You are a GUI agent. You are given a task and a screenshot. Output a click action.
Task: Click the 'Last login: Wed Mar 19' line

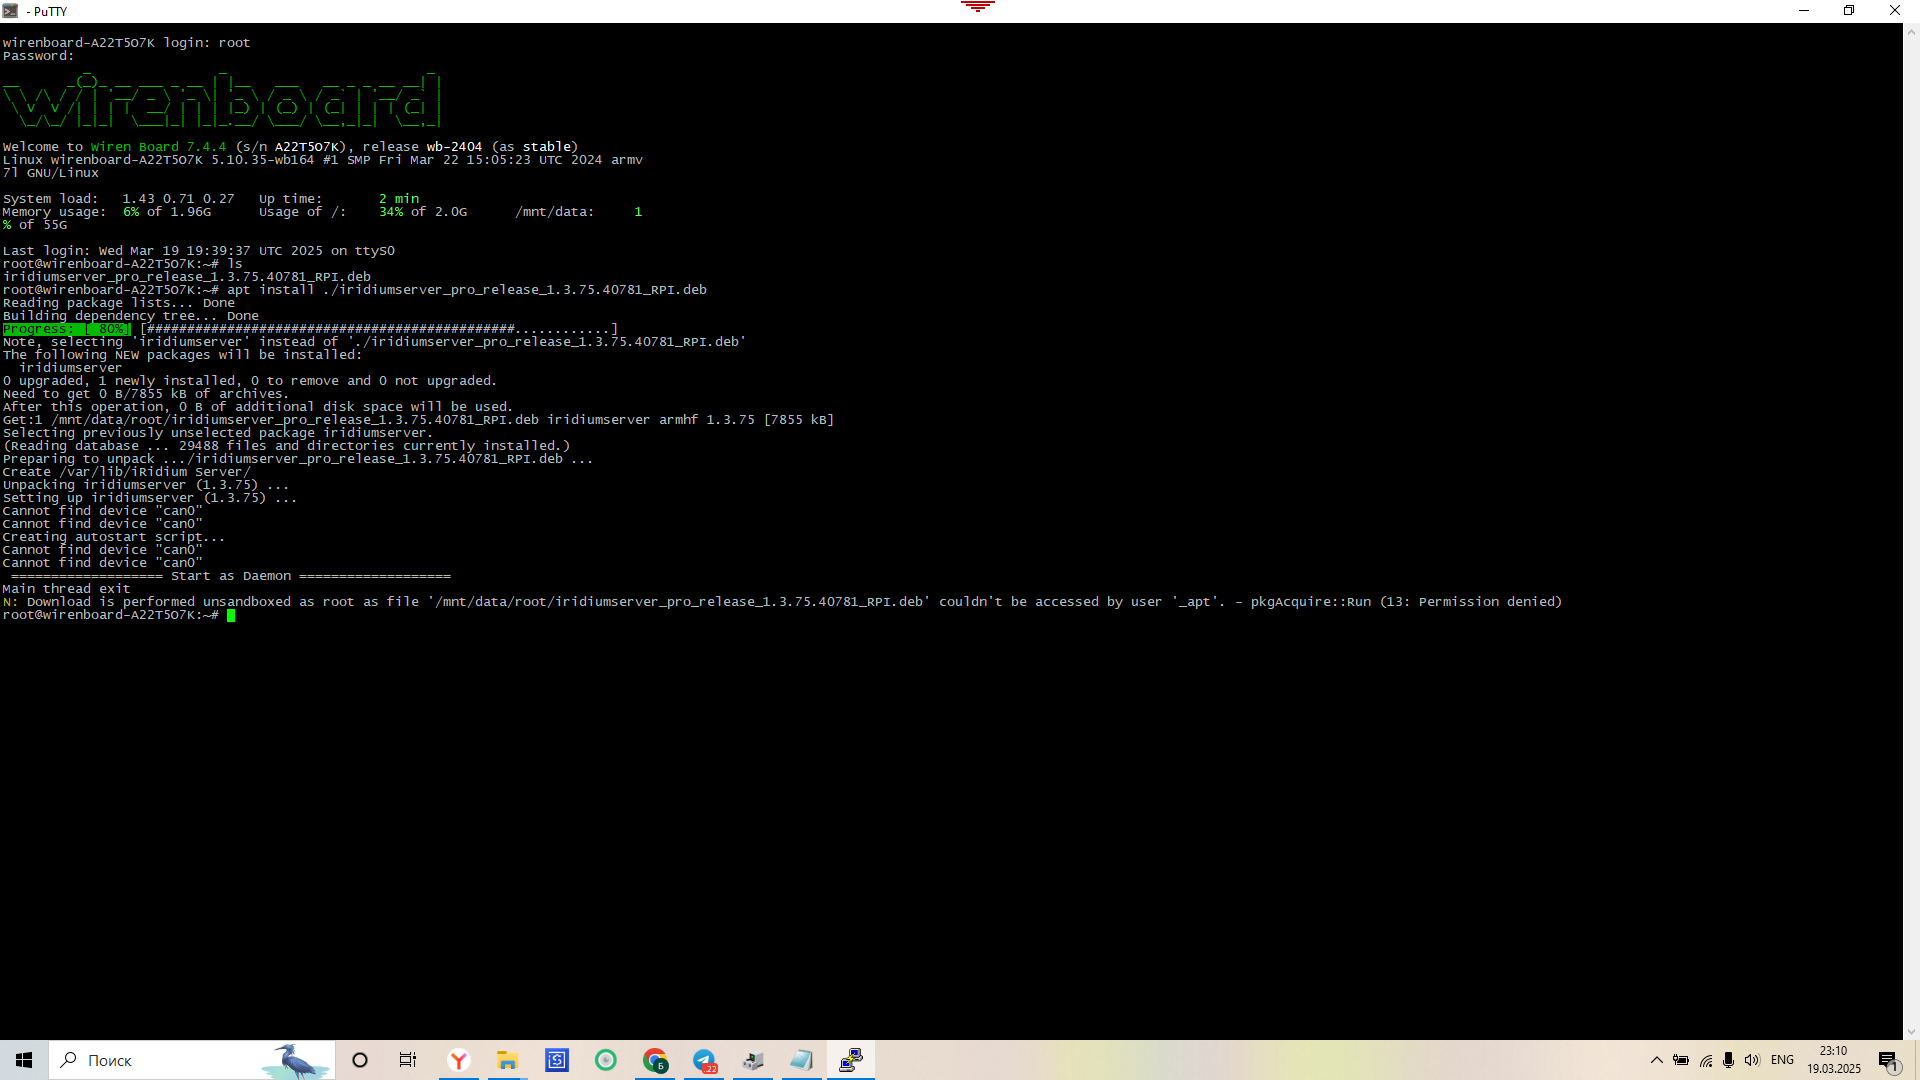coord(198,251)
